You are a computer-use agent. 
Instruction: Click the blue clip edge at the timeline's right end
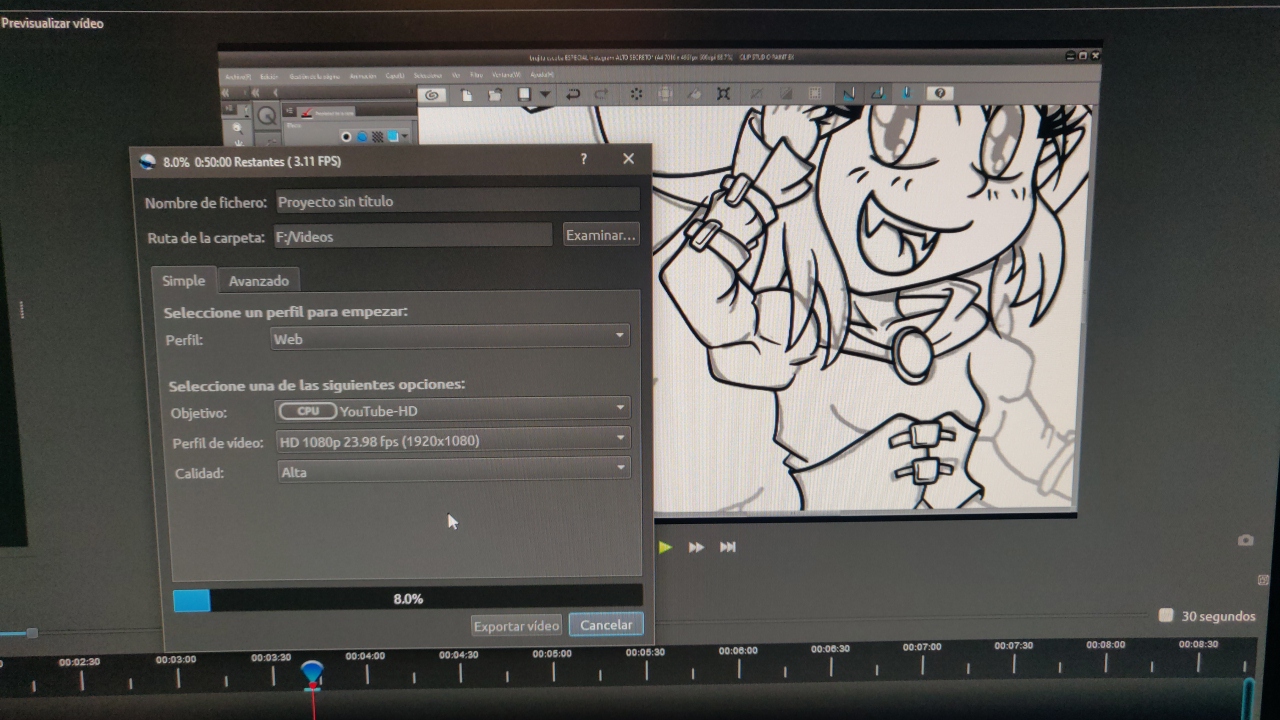pos(1248,698)
